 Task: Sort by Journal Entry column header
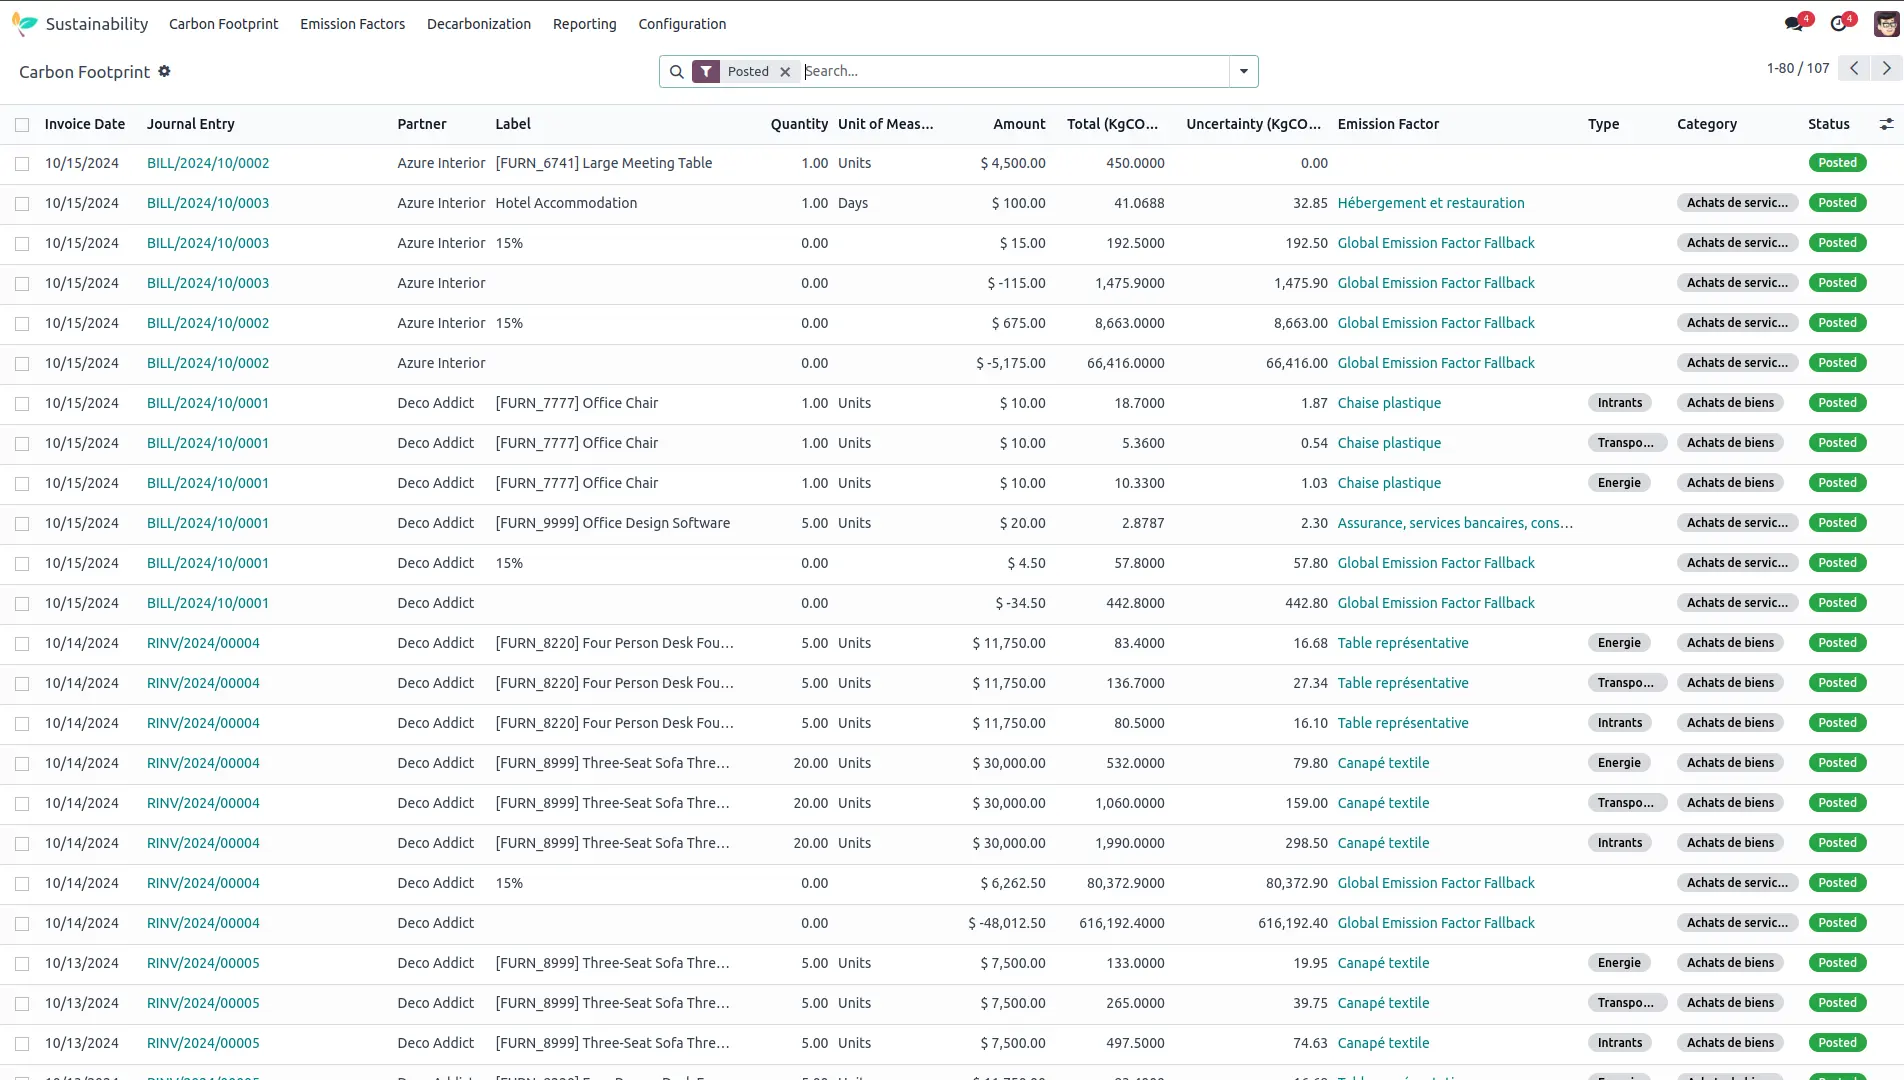point(190,124)
